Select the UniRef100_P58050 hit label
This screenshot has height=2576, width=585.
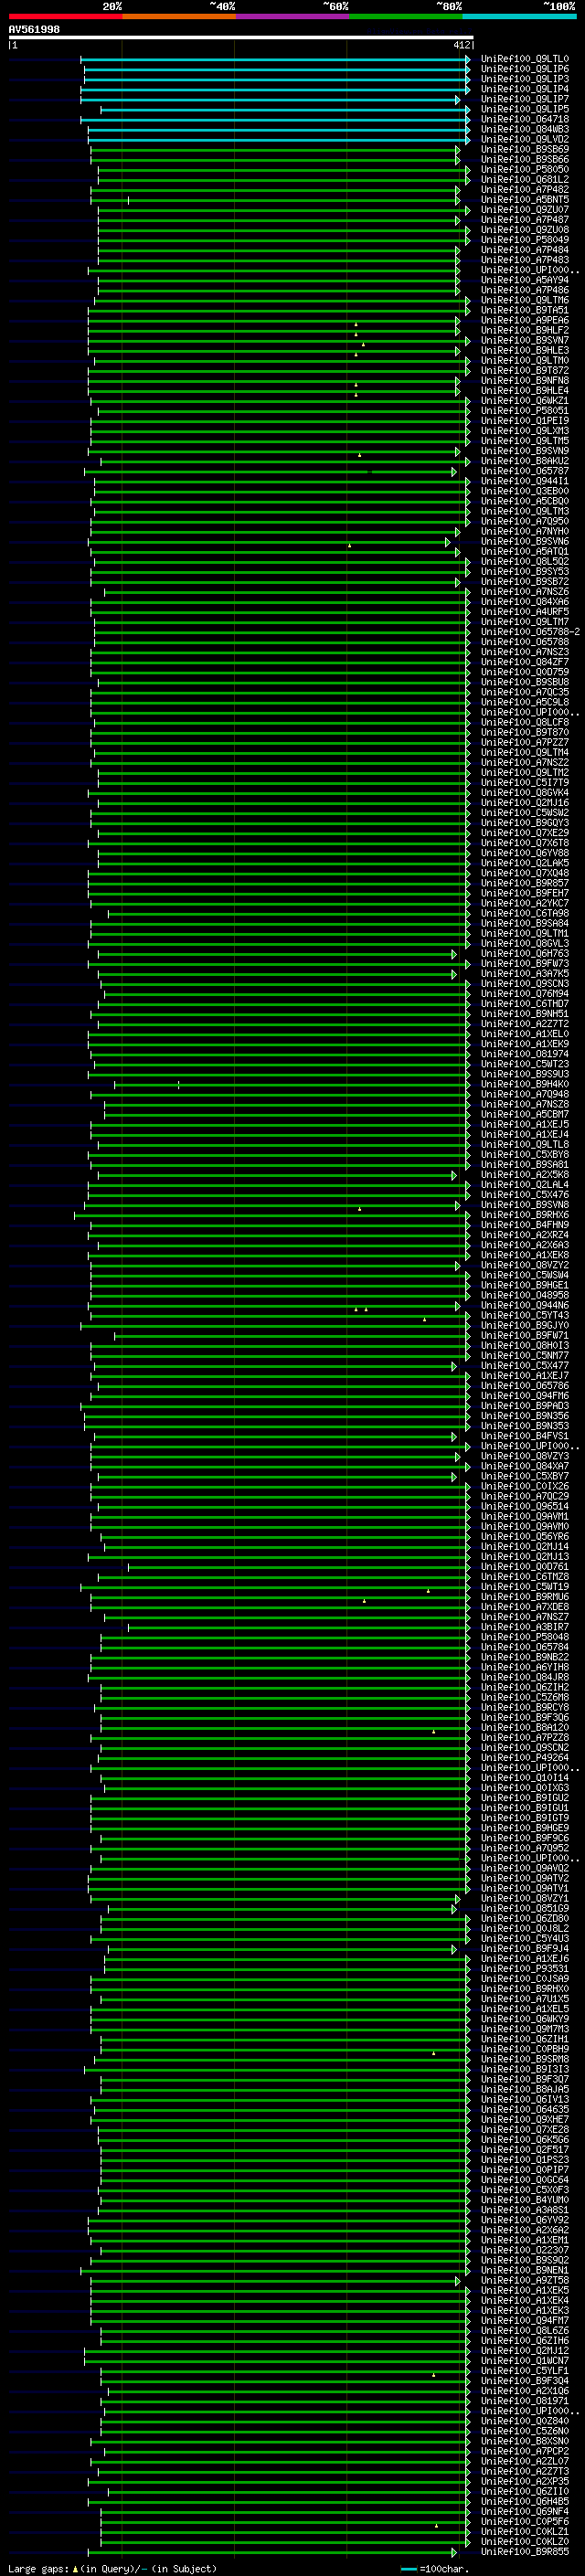point(524,169)
